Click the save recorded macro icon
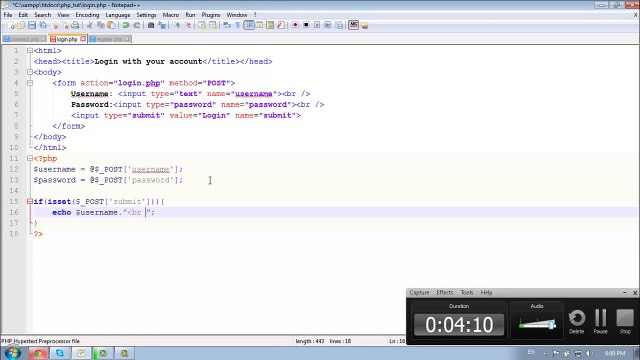Screen dimensions: 640x360 [339, 25]
